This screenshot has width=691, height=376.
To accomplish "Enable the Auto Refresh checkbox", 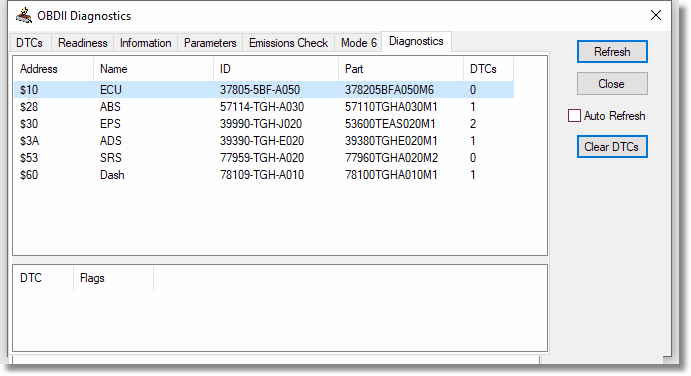I will tap(574, 116).
